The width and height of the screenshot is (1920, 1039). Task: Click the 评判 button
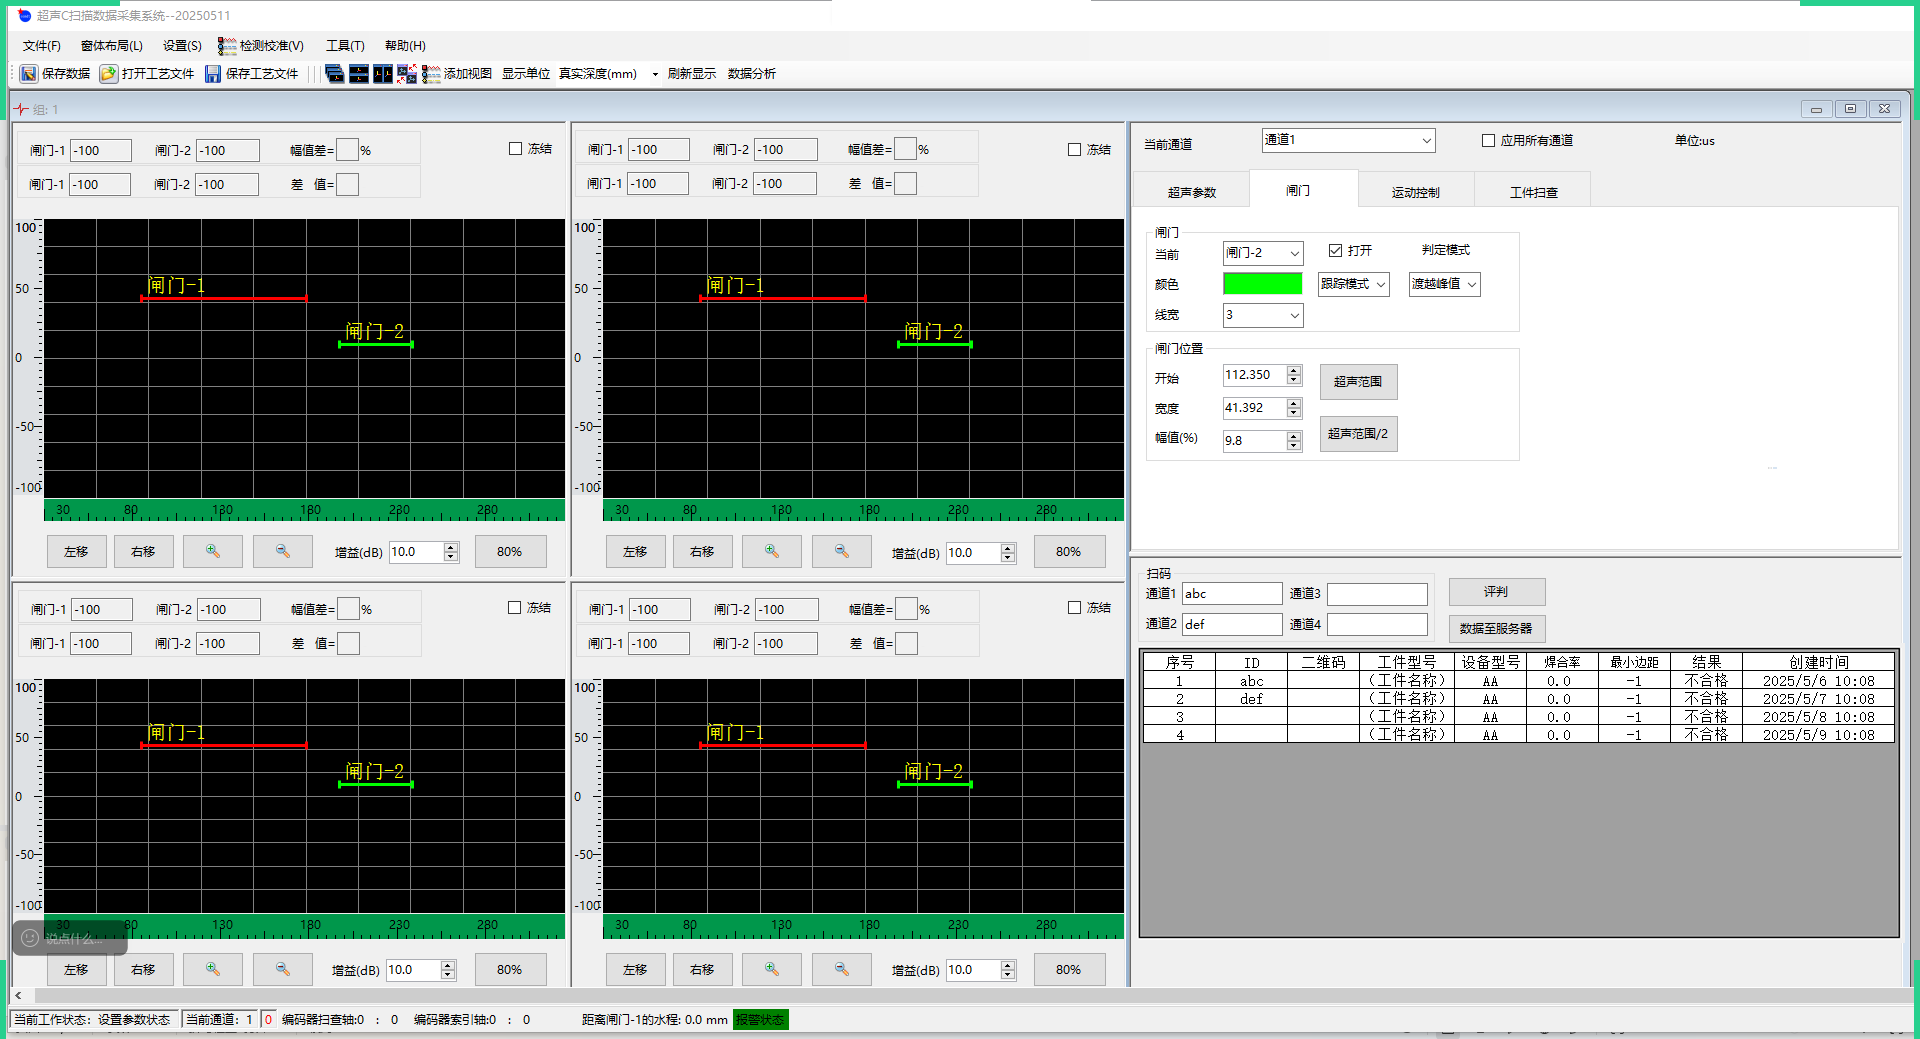(x=1496, y=592)
